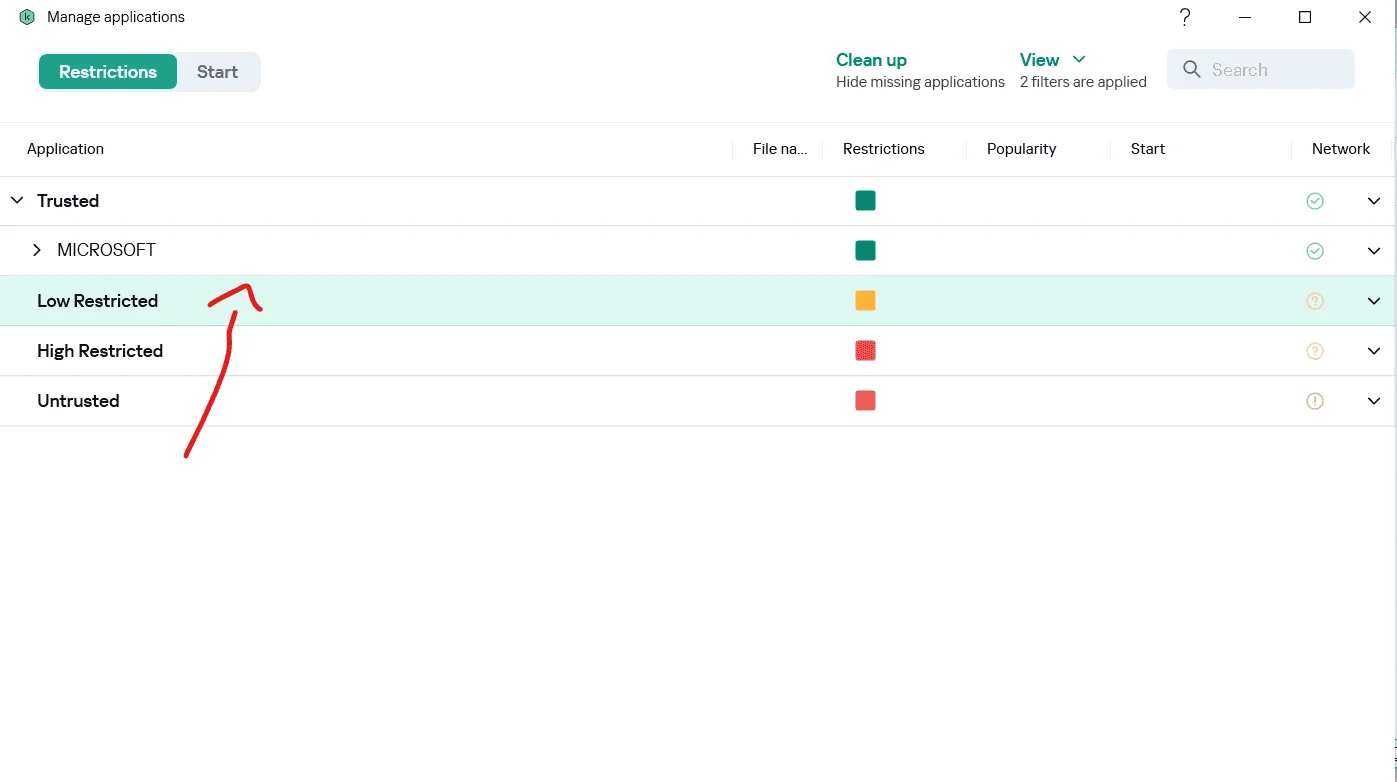Select the High Restricted group row

click(698, 351)
